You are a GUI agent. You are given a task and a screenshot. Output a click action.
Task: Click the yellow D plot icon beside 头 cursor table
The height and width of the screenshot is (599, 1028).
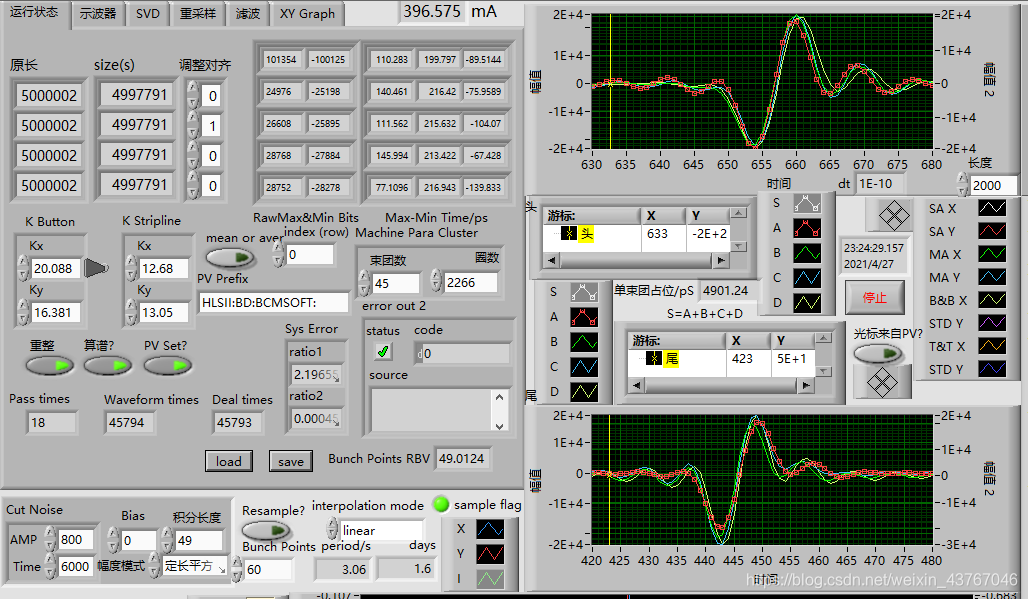point(807,303)
